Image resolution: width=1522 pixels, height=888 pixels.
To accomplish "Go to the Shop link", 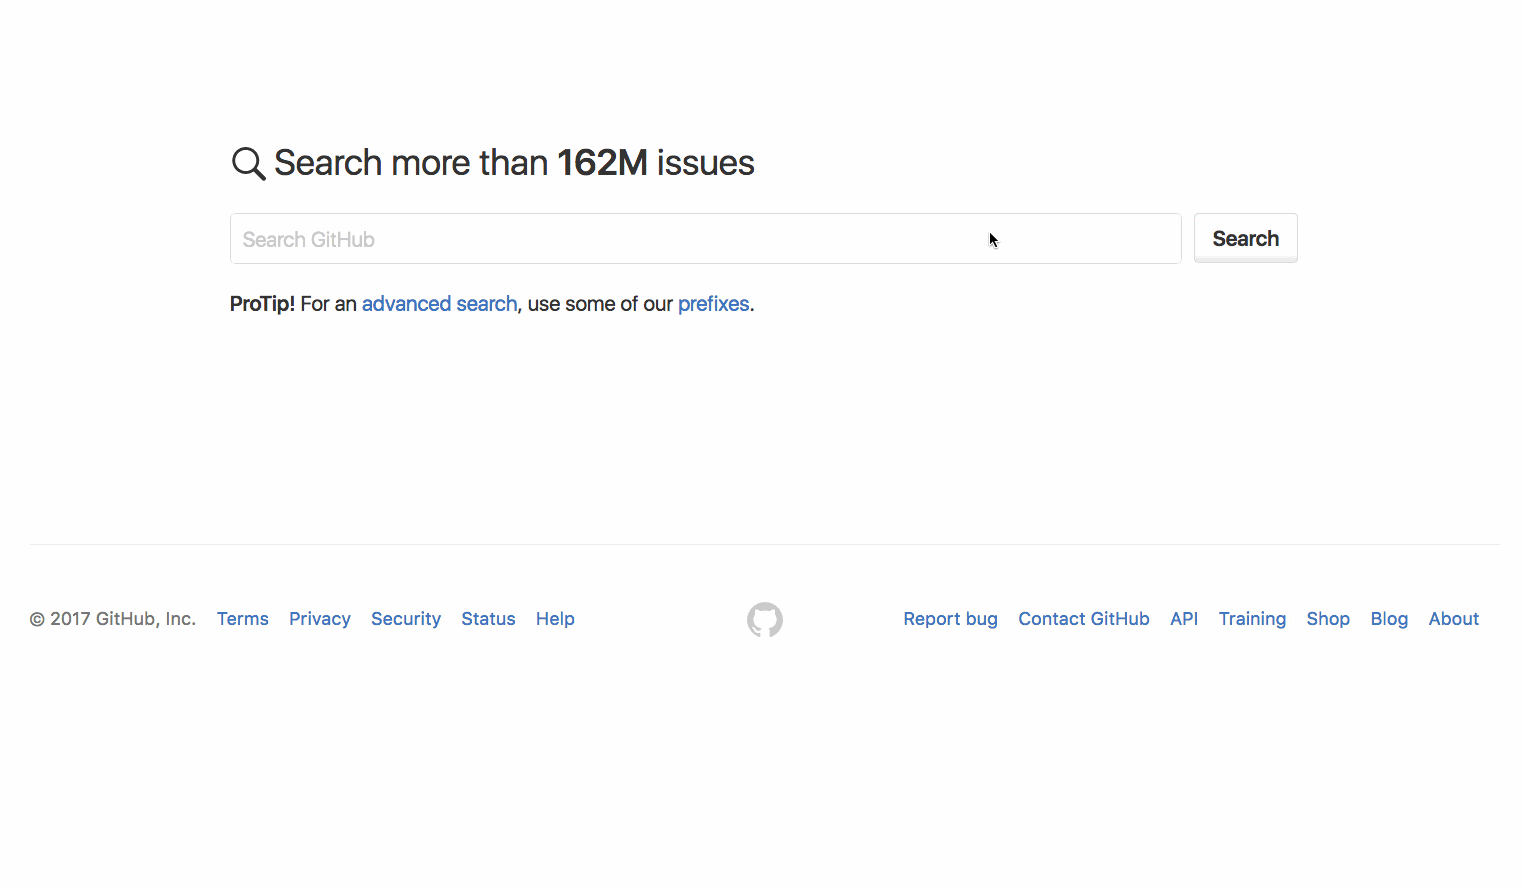I will 1328,619.
